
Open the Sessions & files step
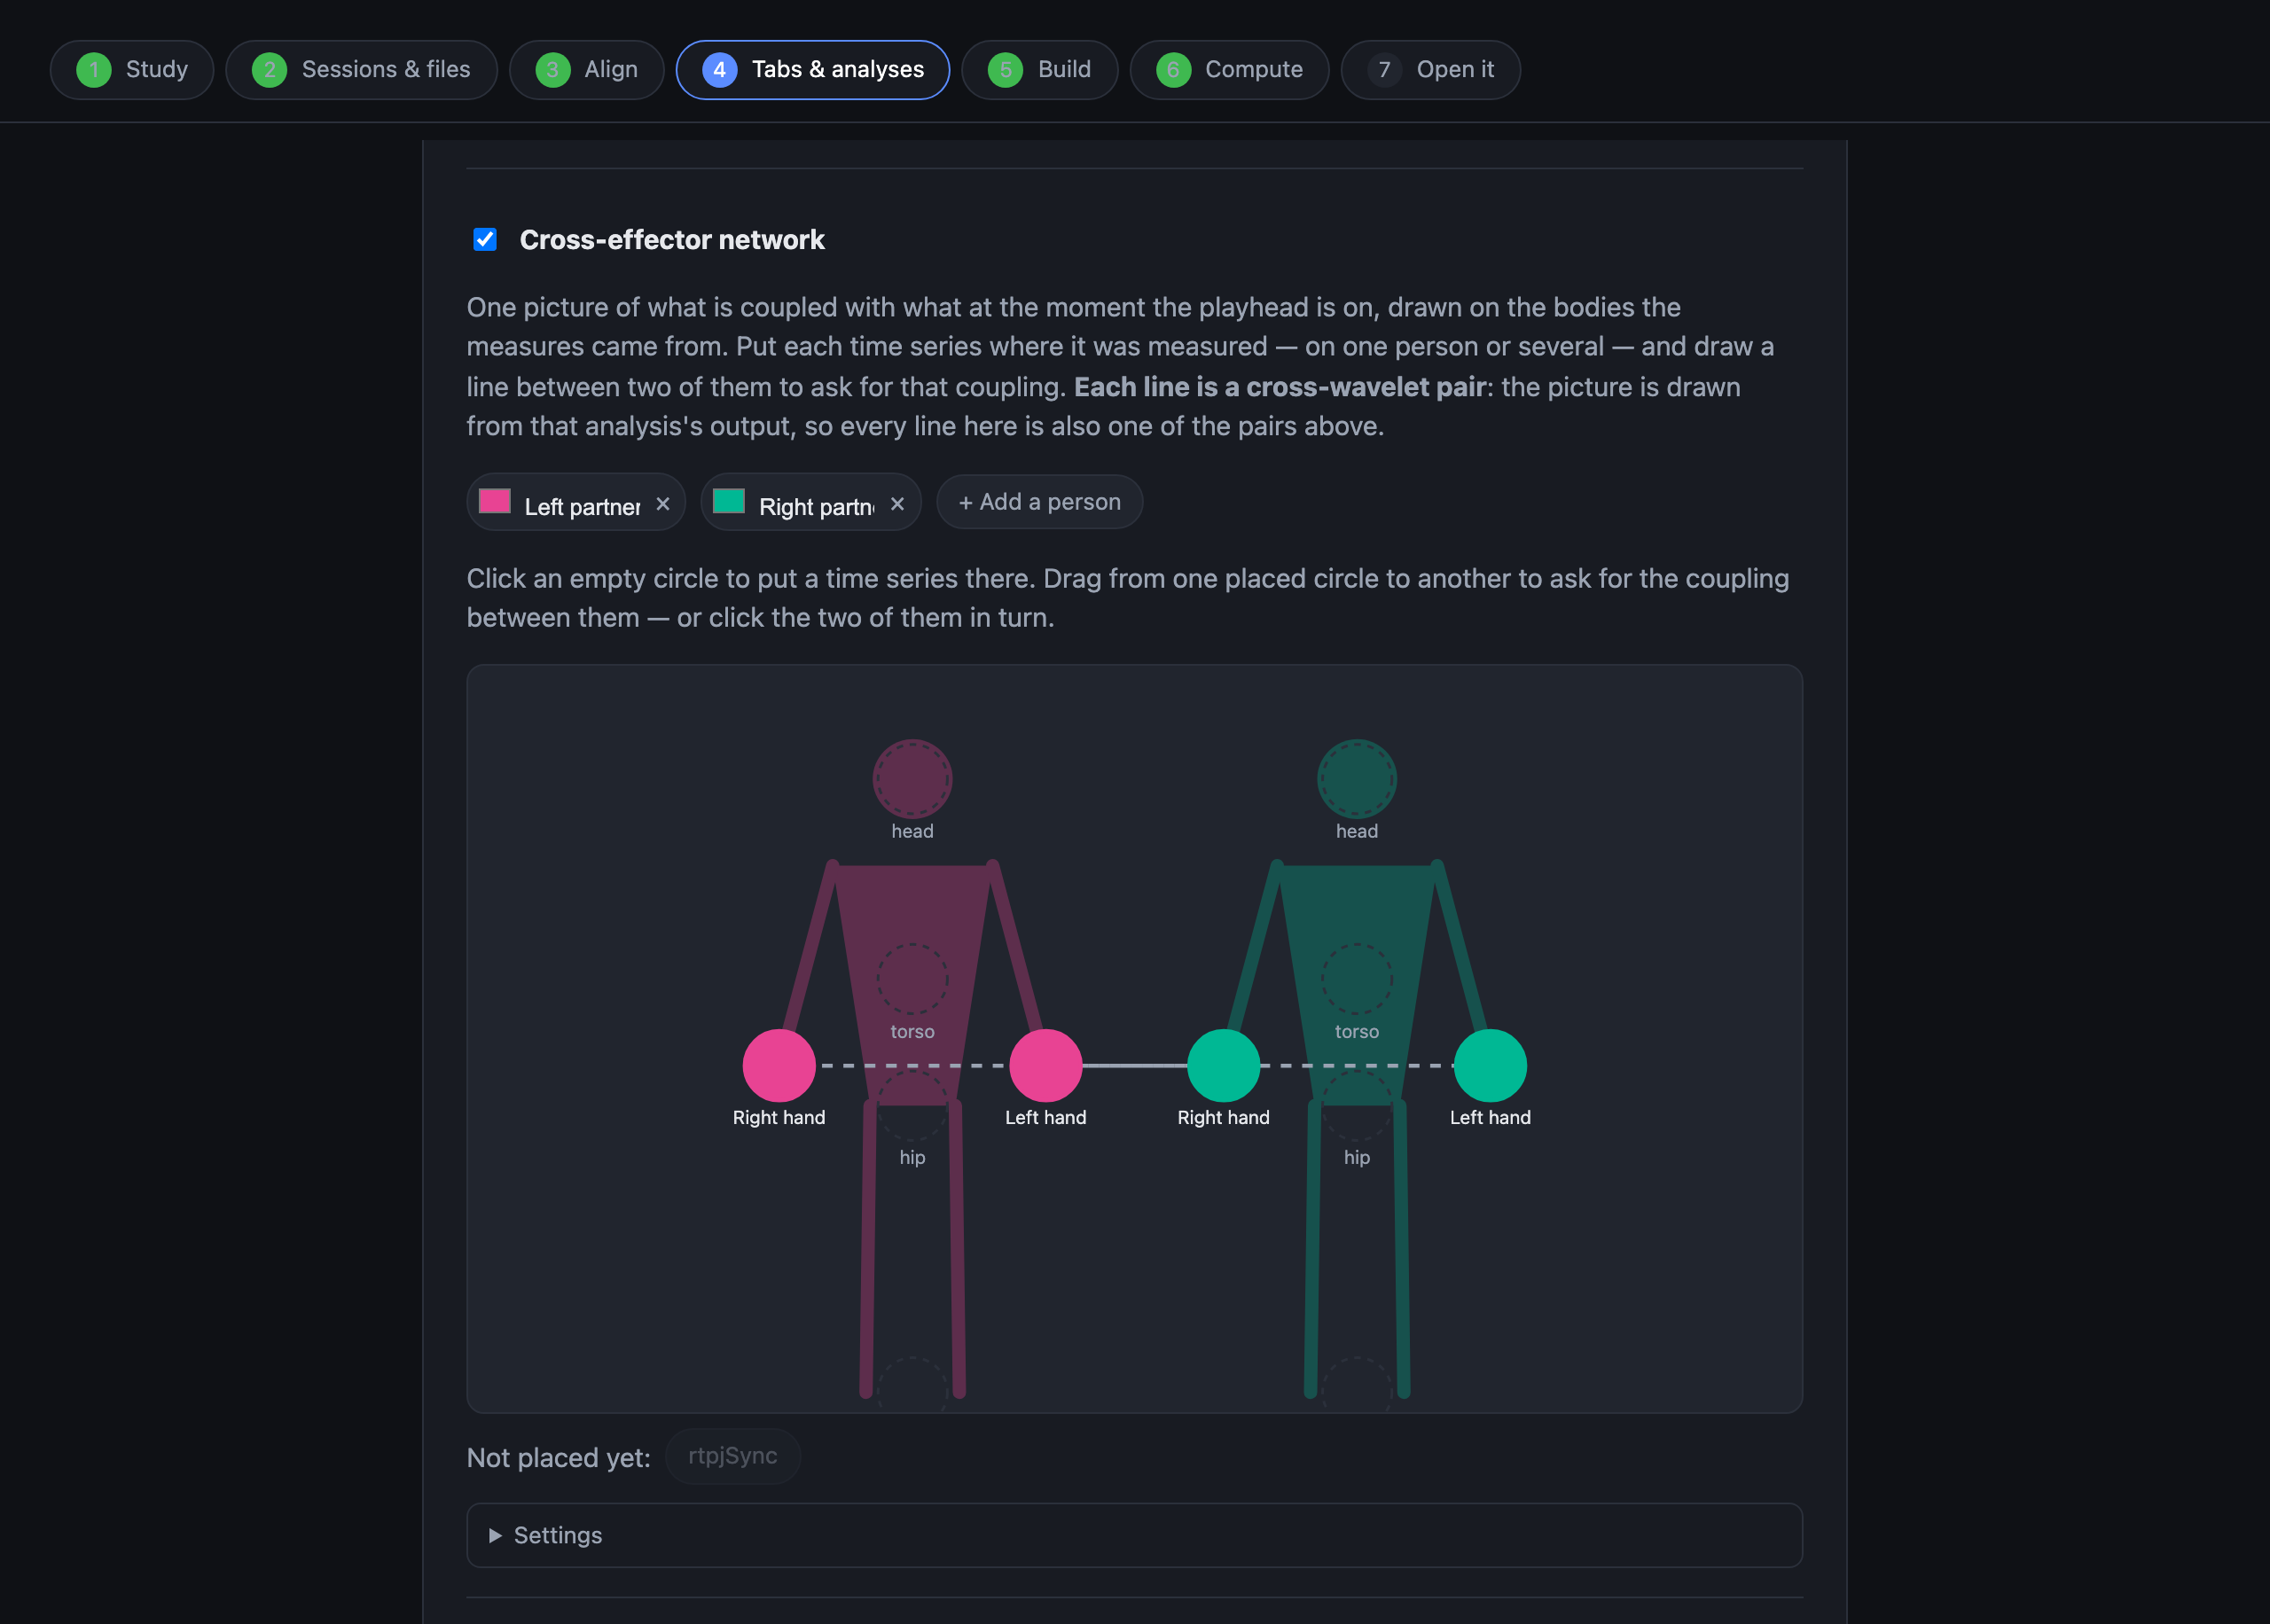(x=361, y=70)
